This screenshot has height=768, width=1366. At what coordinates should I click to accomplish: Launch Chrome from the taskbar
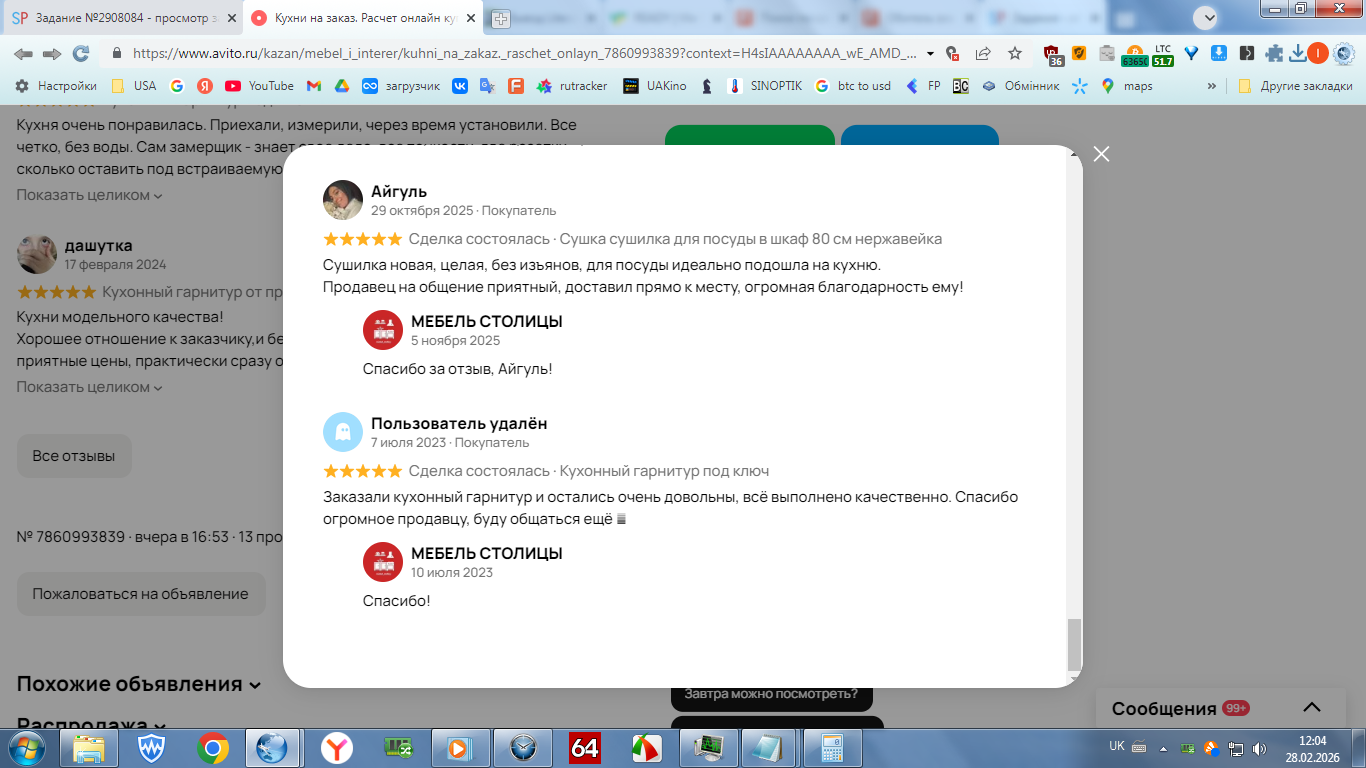click(212, 747)
